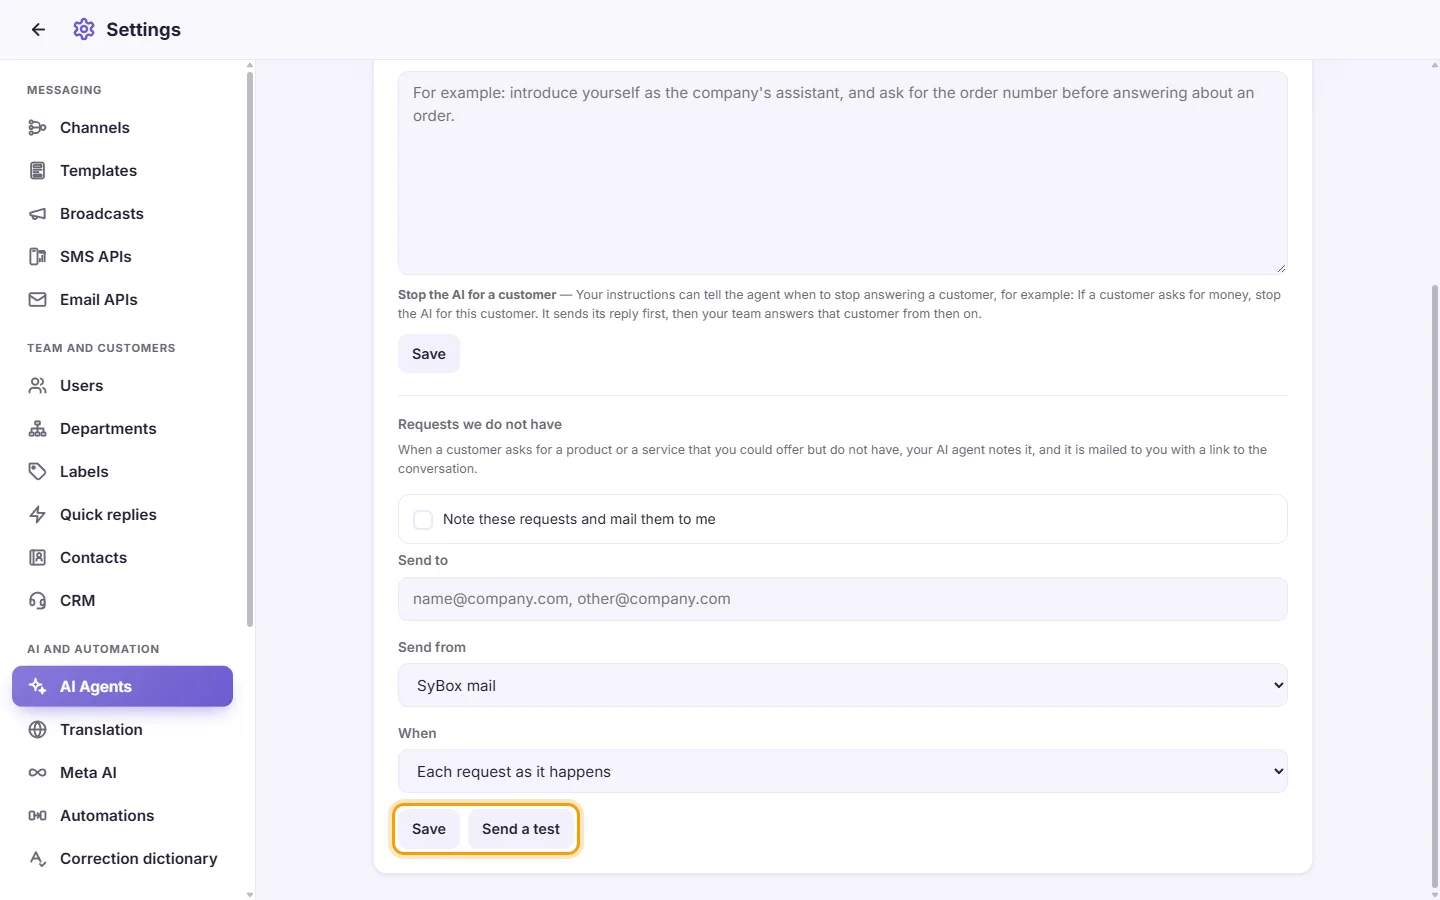Image resolution: width=1440 pixels, height=900 pixels.
Task: Click the Labels tag icon
Action: click(x=38, y=472)
